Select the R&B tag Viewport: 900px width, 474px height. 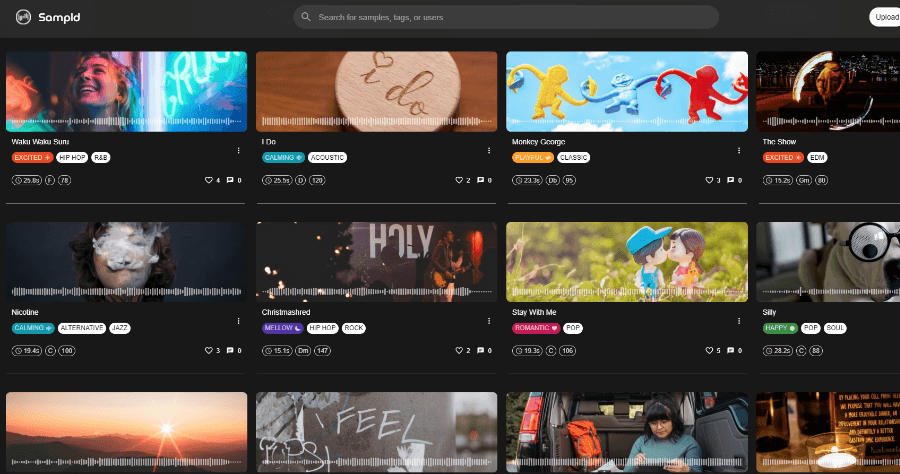[x=100, y=157]
